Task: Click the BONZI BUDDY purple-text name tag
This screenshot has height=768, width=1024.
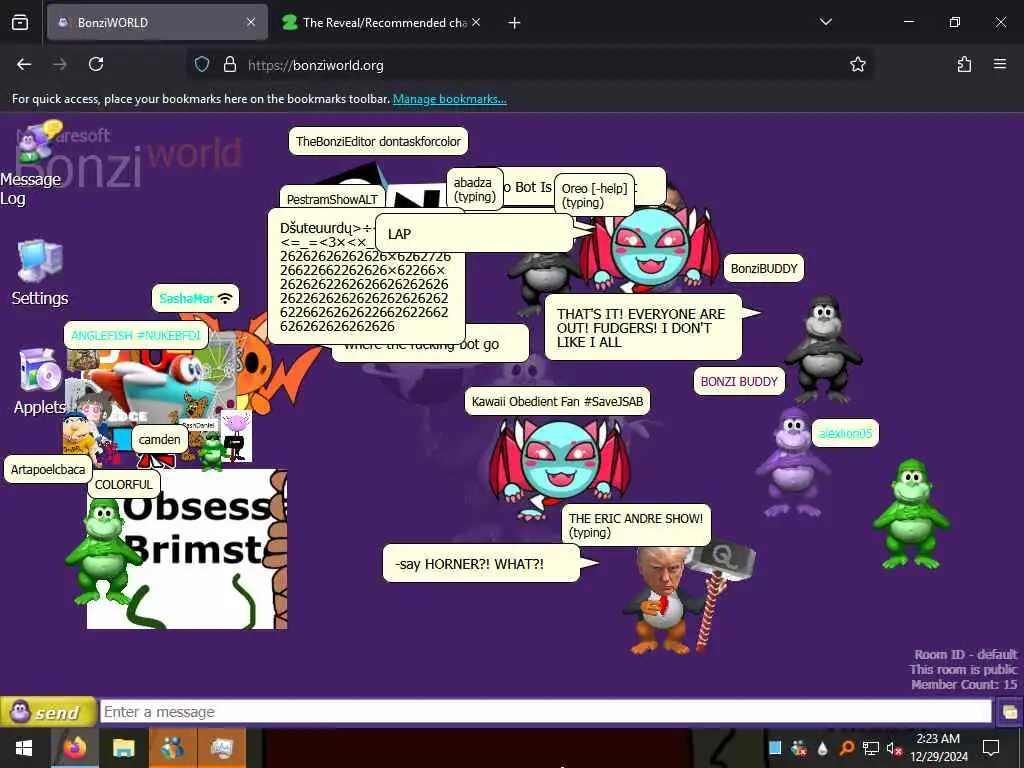Action: 739,381
